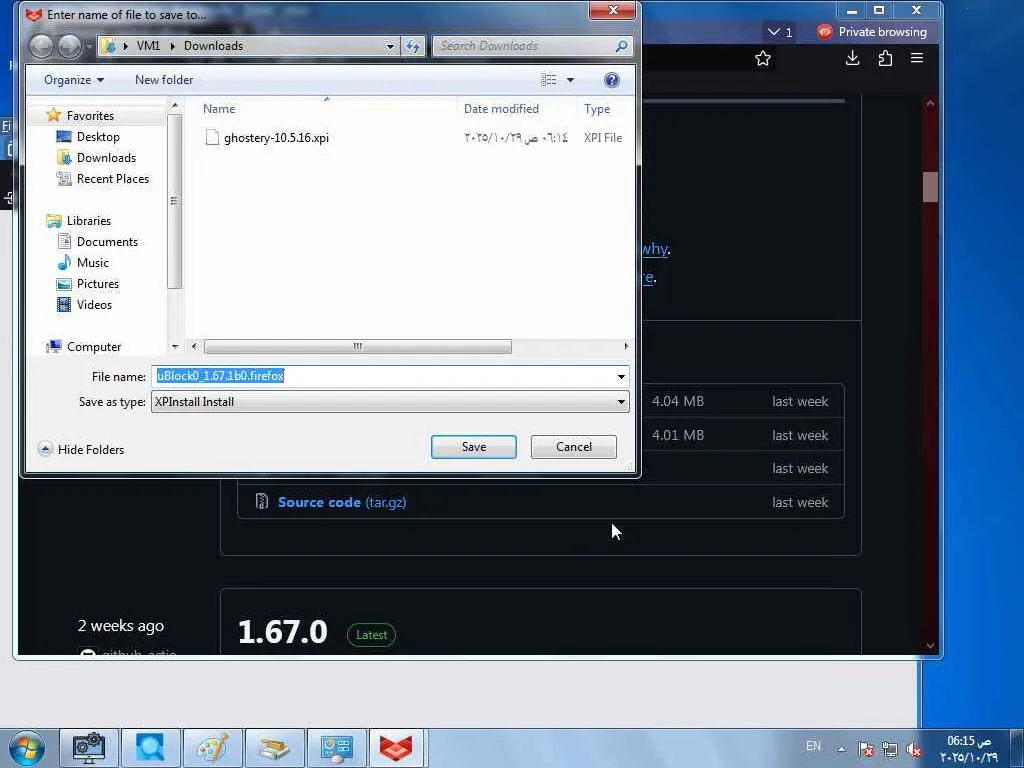Select Libraries in the navigation pane
The height and width of the screenshot is (768, 1024).
[89, 221]
